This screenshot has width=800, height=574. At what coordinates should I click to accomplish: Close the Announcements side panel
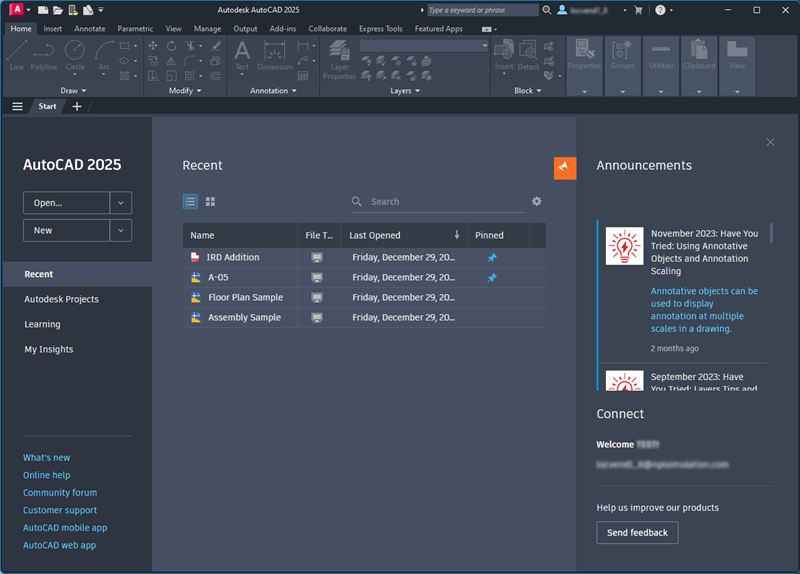(x=770, y=142)
